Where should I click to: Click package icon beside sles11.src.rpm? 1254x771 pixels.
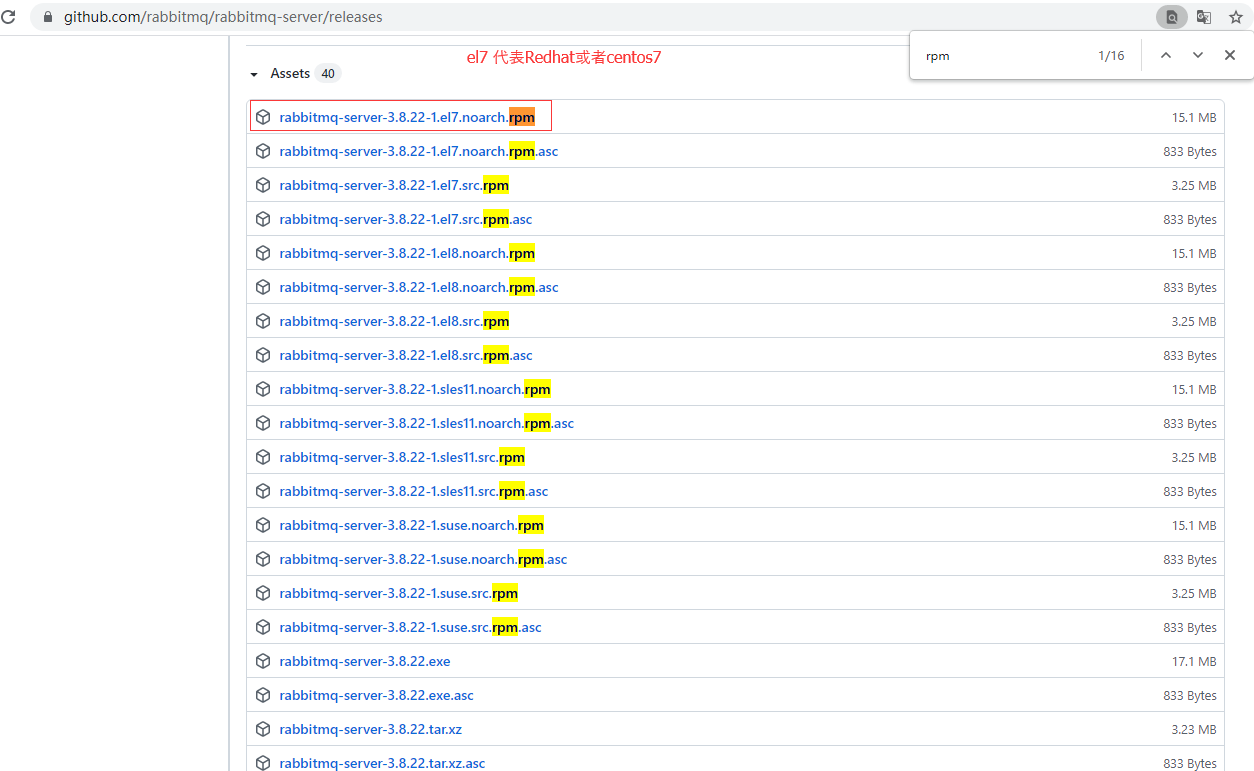click(x=263, y=457)
